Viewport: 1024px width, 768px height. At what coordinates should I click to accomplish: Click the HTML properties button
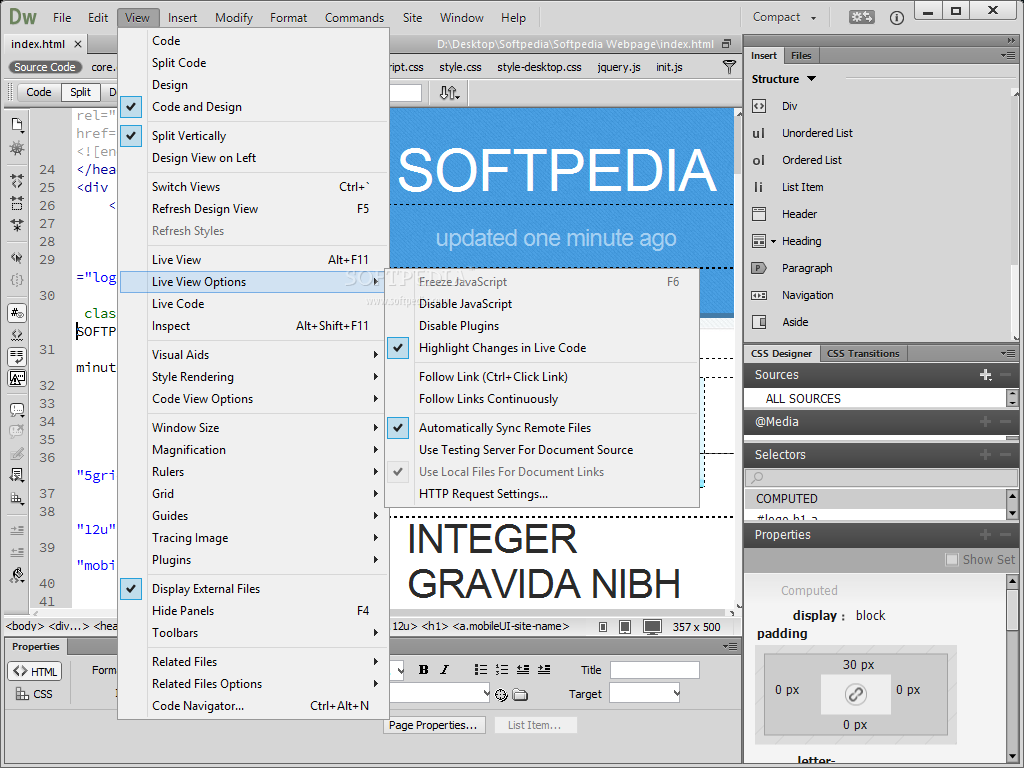pos(35,671)
